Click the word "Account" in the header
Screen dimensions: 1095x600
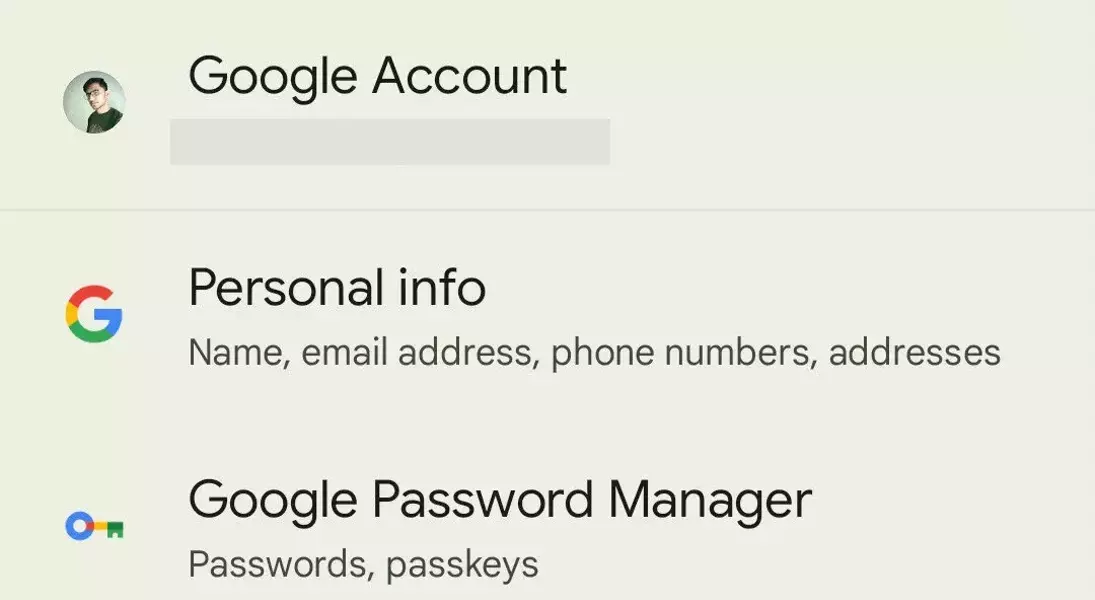pos(469,75)
